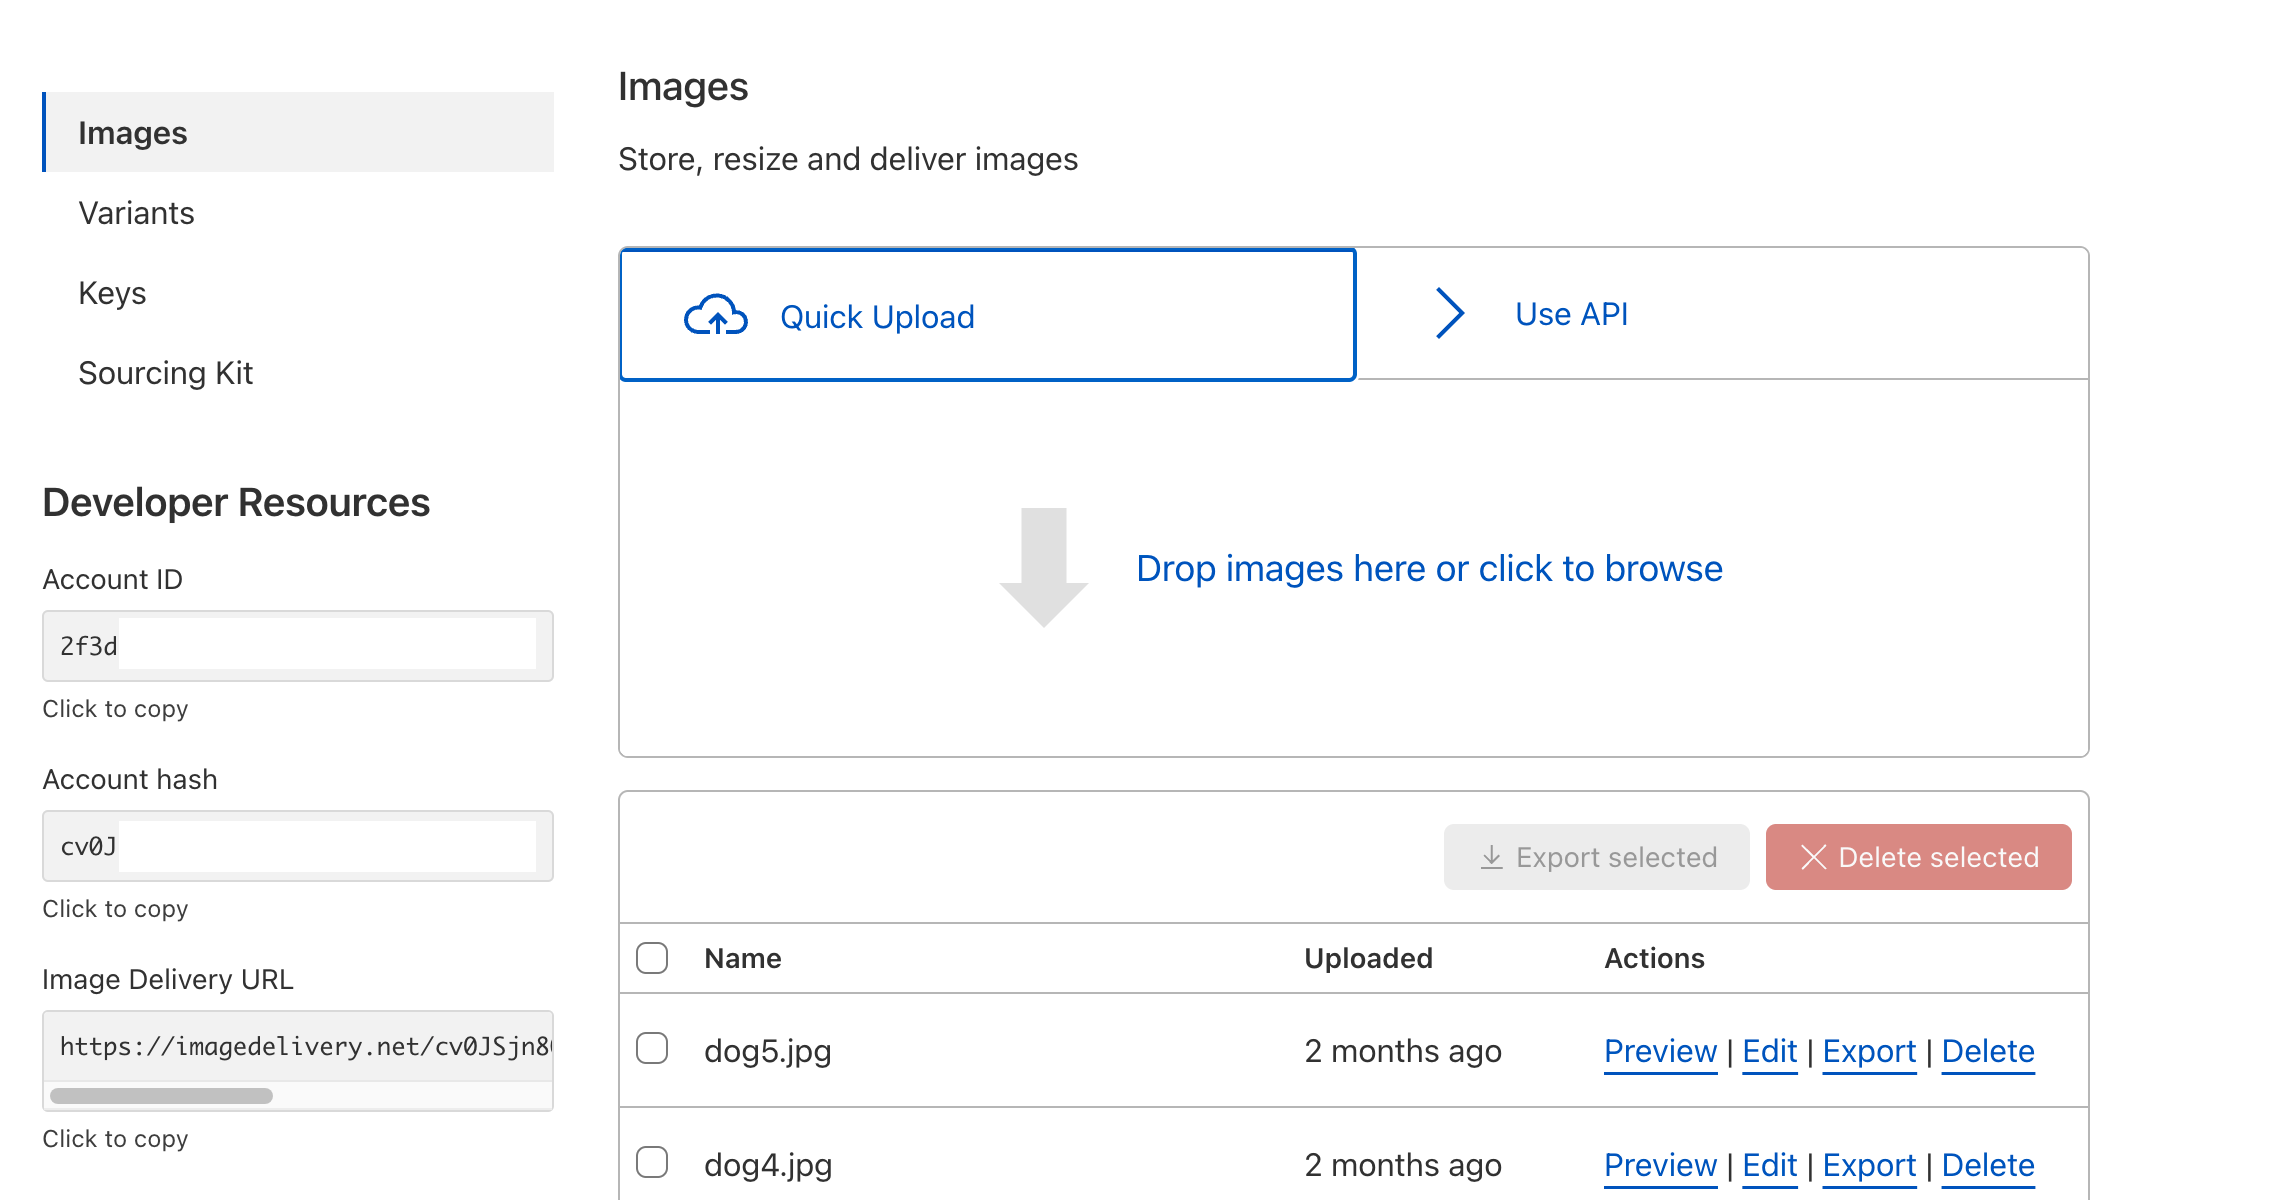Click the download icon in Export selected
The image size is (2270, 1200).
pos(1491,857)
